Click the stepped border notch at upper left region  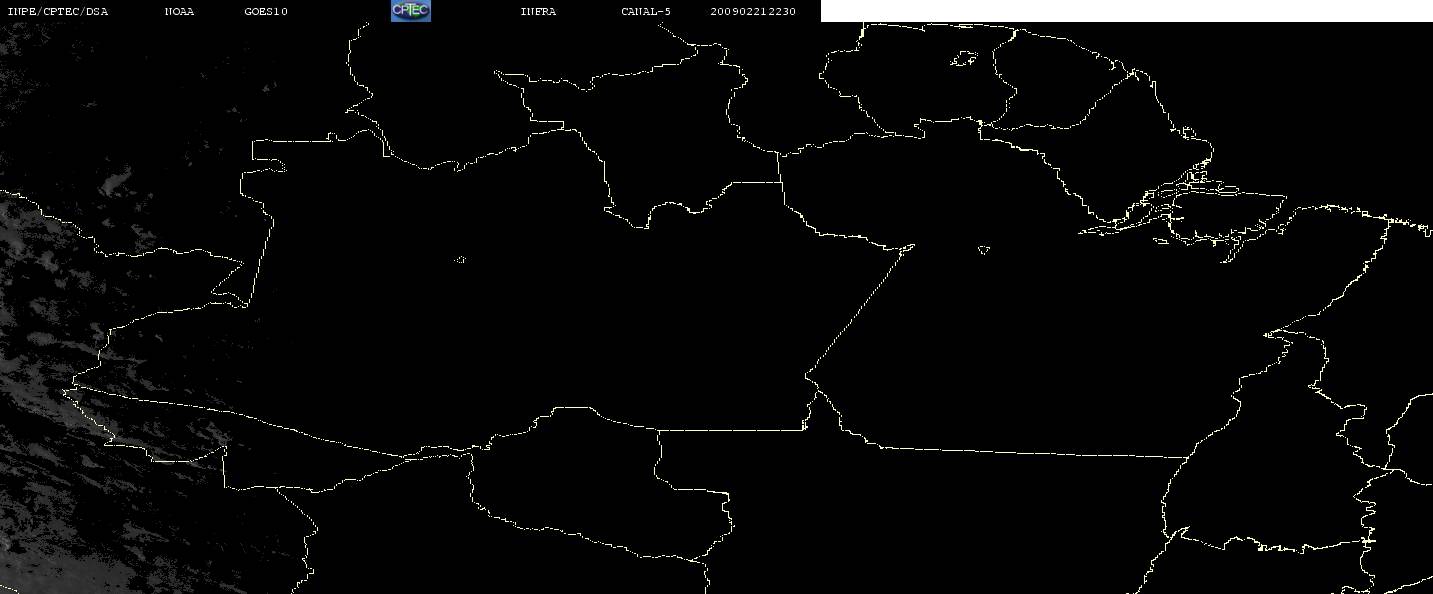(260, 160)
